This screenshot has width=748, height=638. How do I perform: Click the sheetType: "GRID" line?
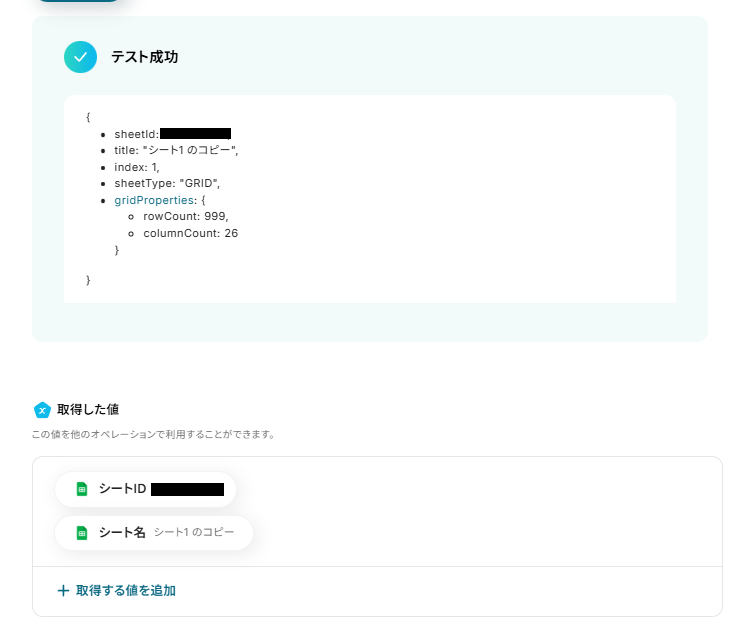tap(167, 183)
